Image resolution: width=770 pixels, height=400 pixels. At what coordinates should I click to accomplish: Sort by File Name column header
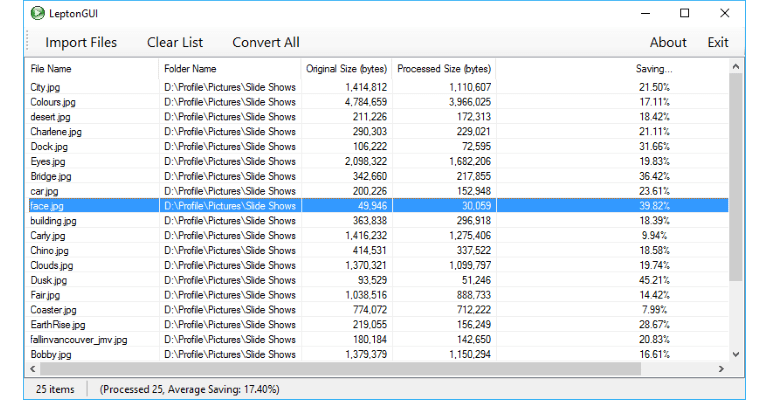(x=52, y=69)
